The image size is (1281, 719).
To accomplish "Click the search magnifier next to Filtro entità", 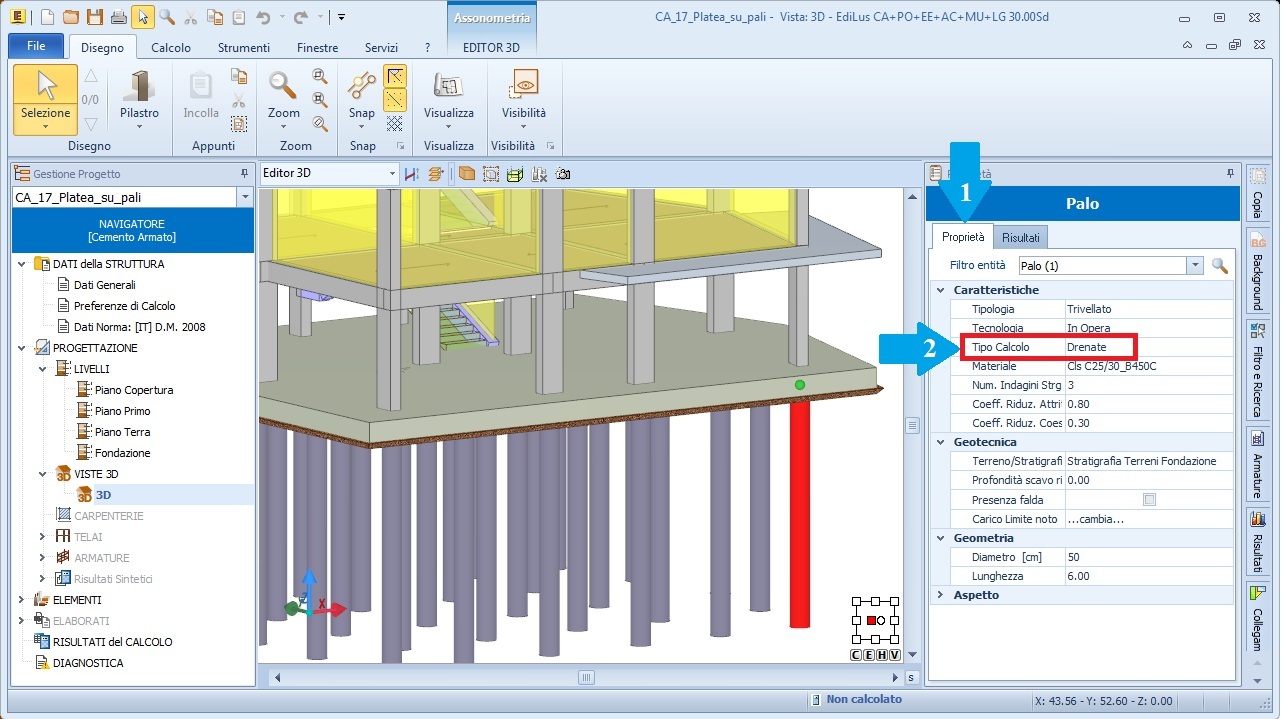I will point(1220,265).
